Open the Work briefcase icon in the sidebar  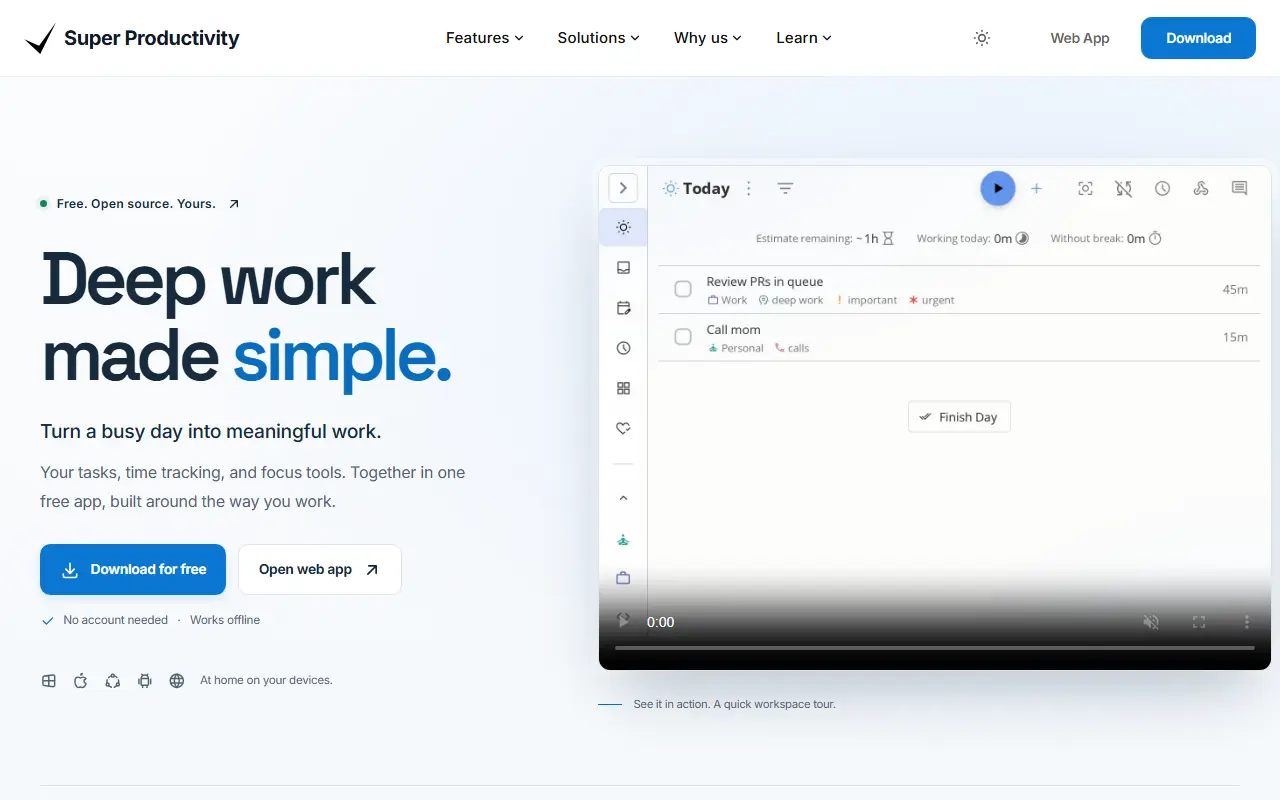point(623,578)
